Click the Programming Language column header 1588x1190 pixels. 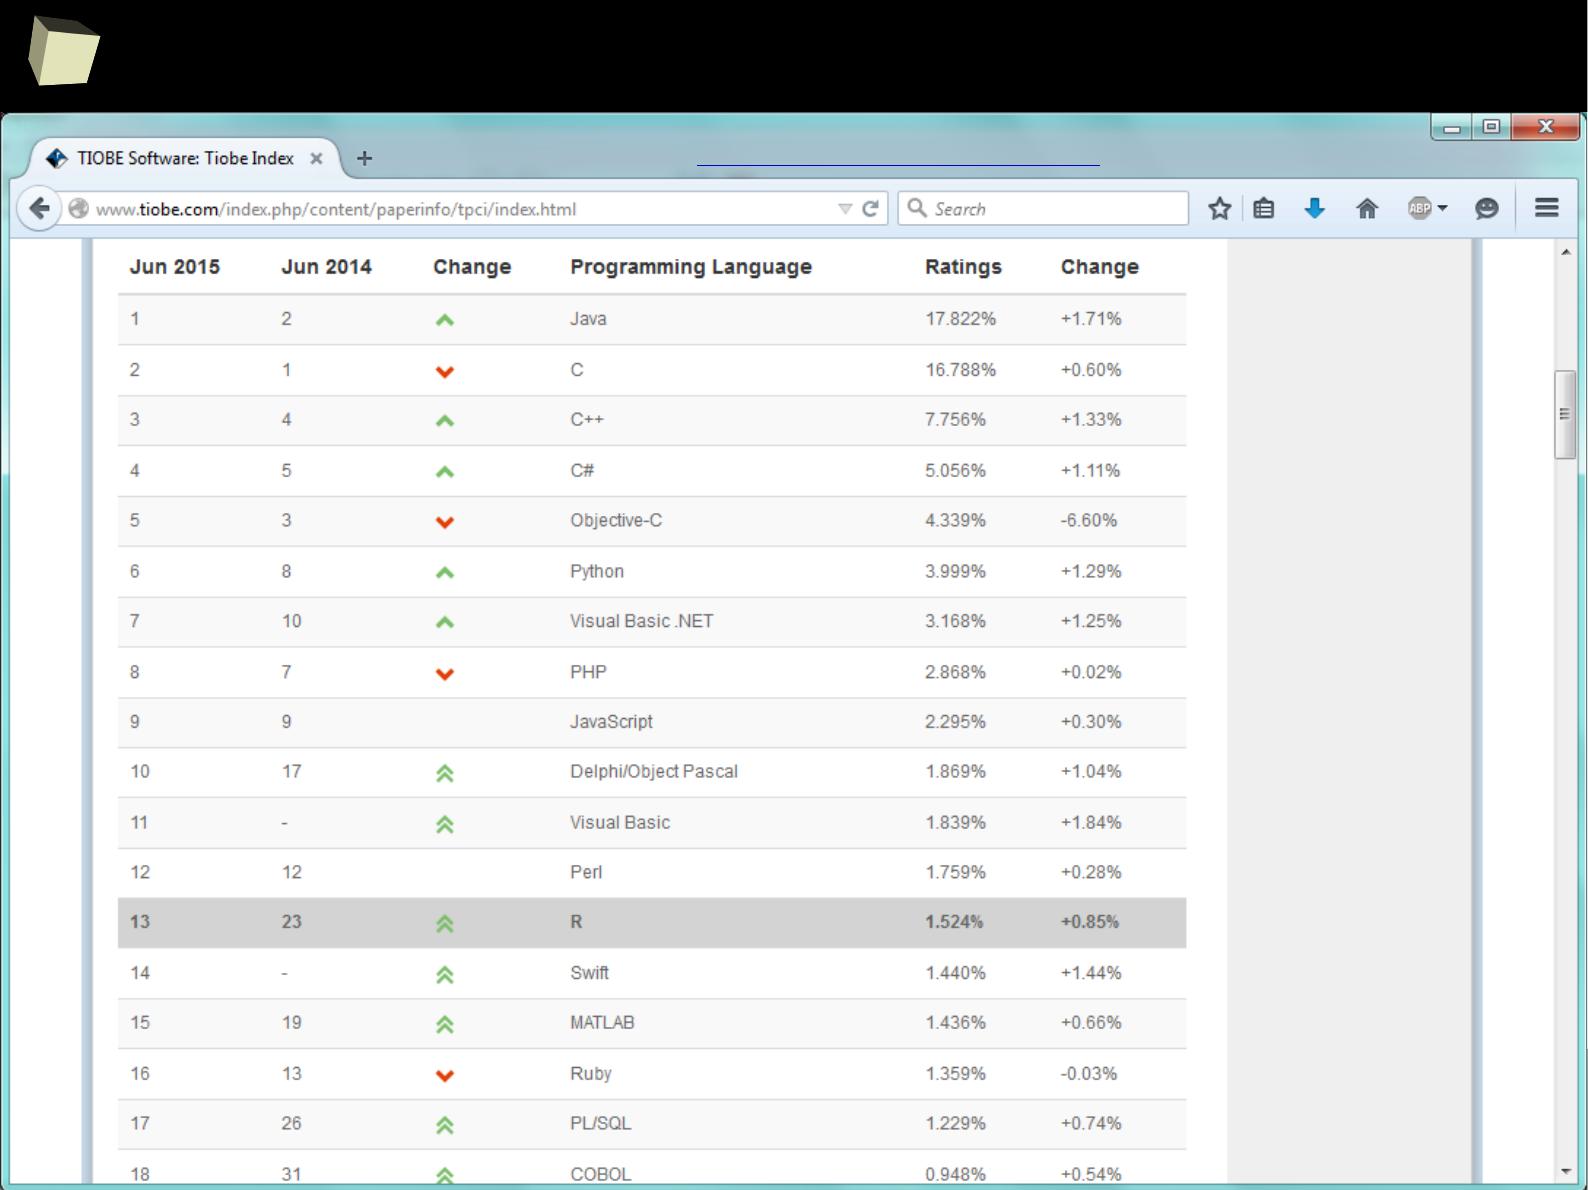(x=691, y=267)
